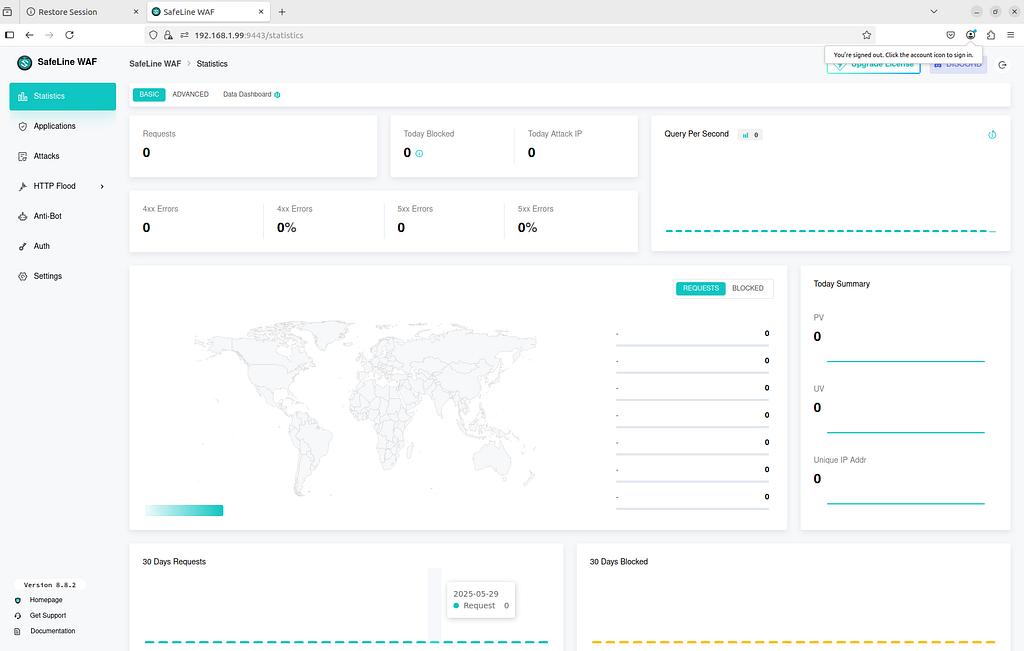
Task: Reload the page with the refresh icon
Action: pyautogui.click(x=69, y=35)
